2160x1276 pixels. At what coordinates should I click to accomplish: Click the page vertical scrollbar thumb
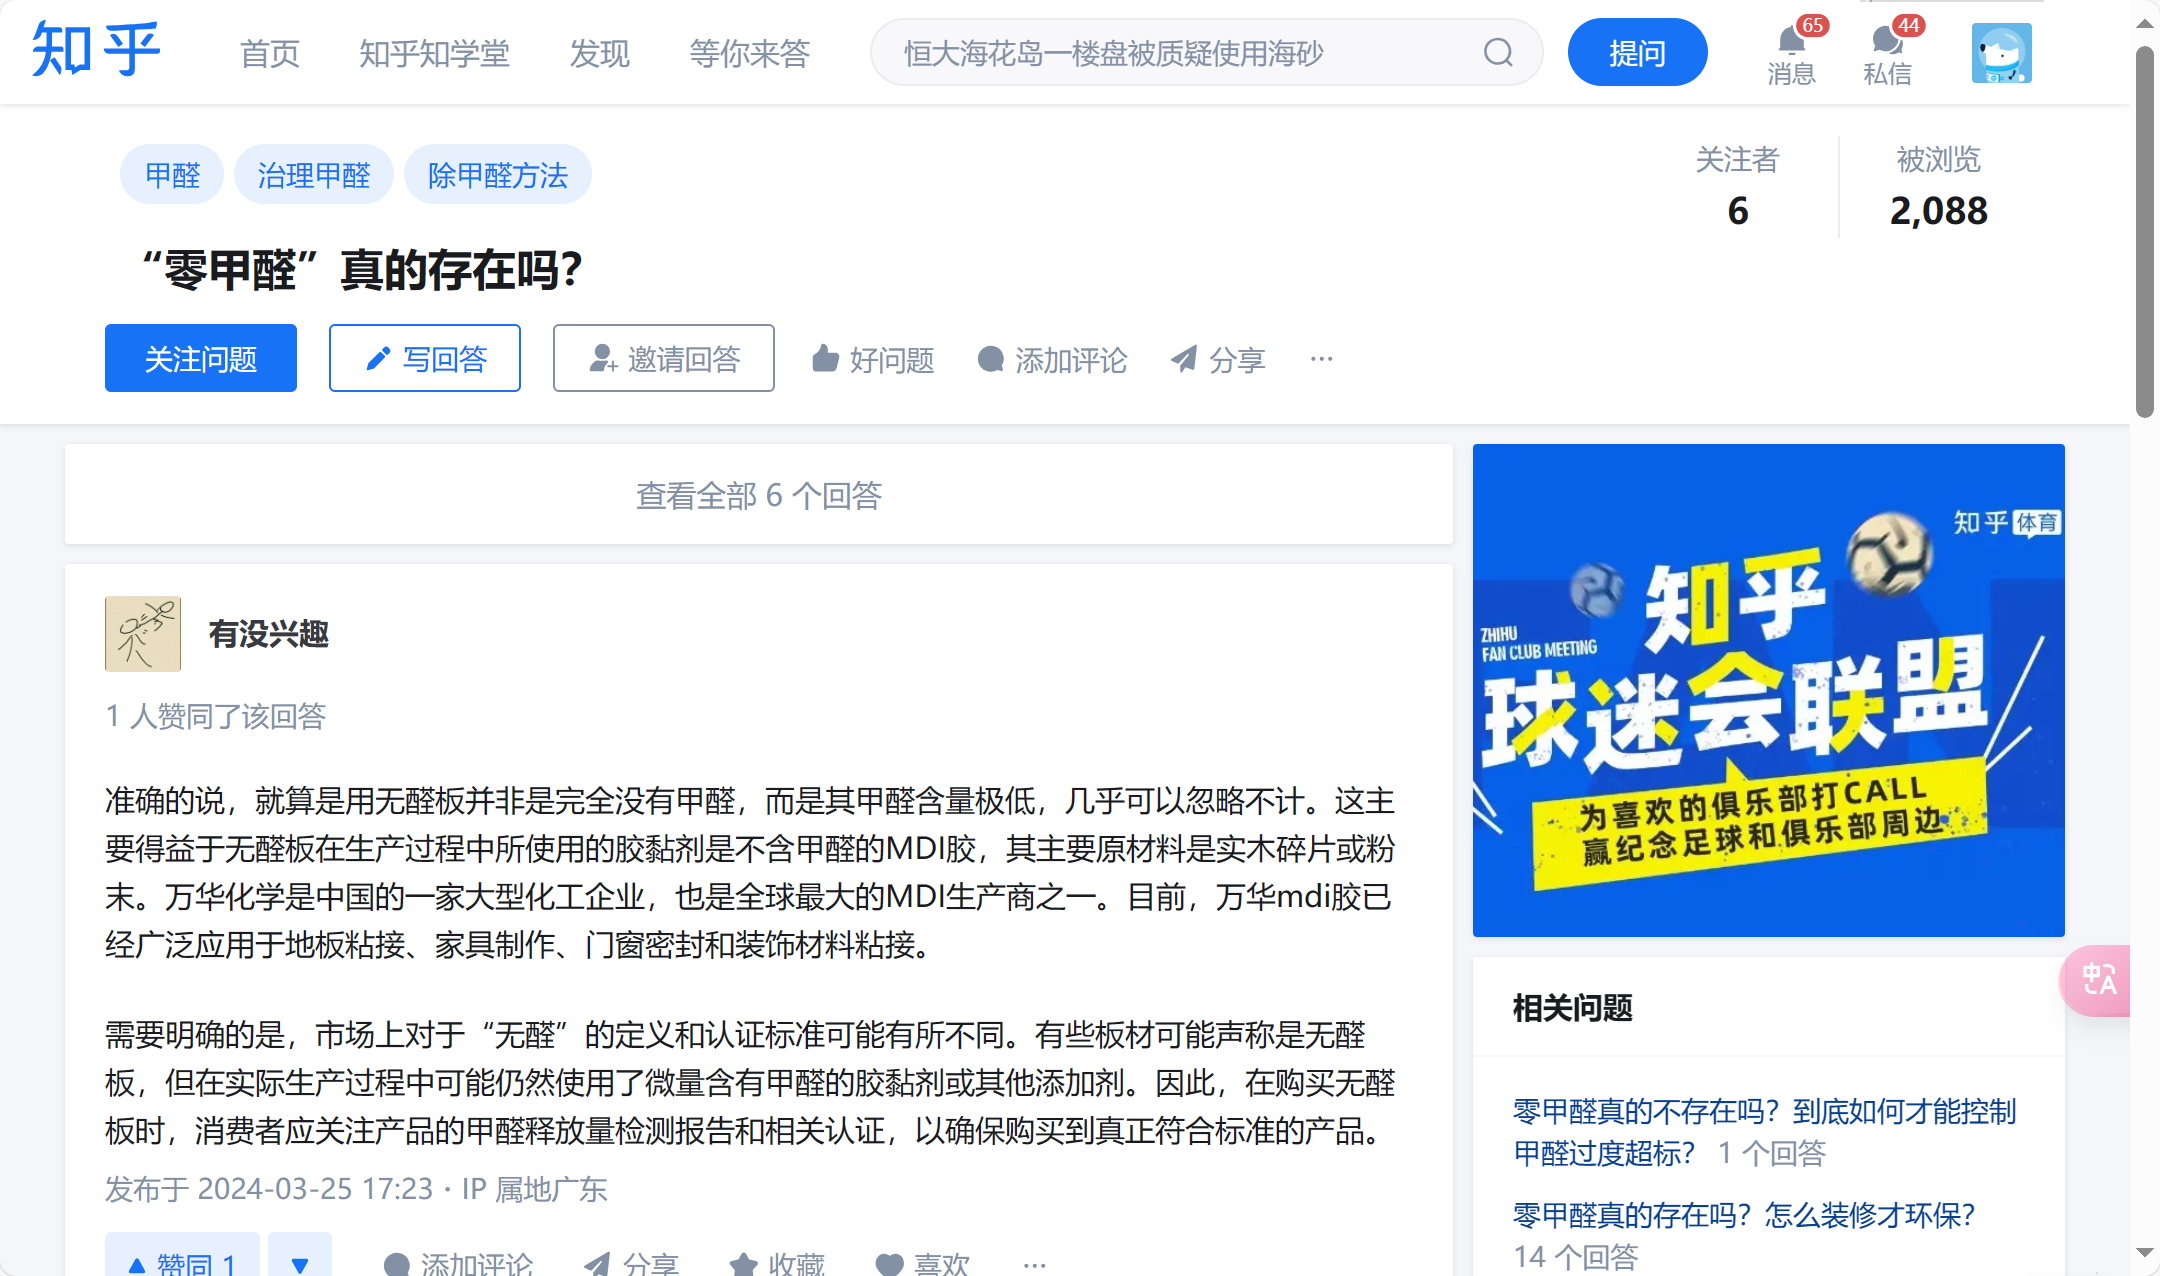point(2144,230)
